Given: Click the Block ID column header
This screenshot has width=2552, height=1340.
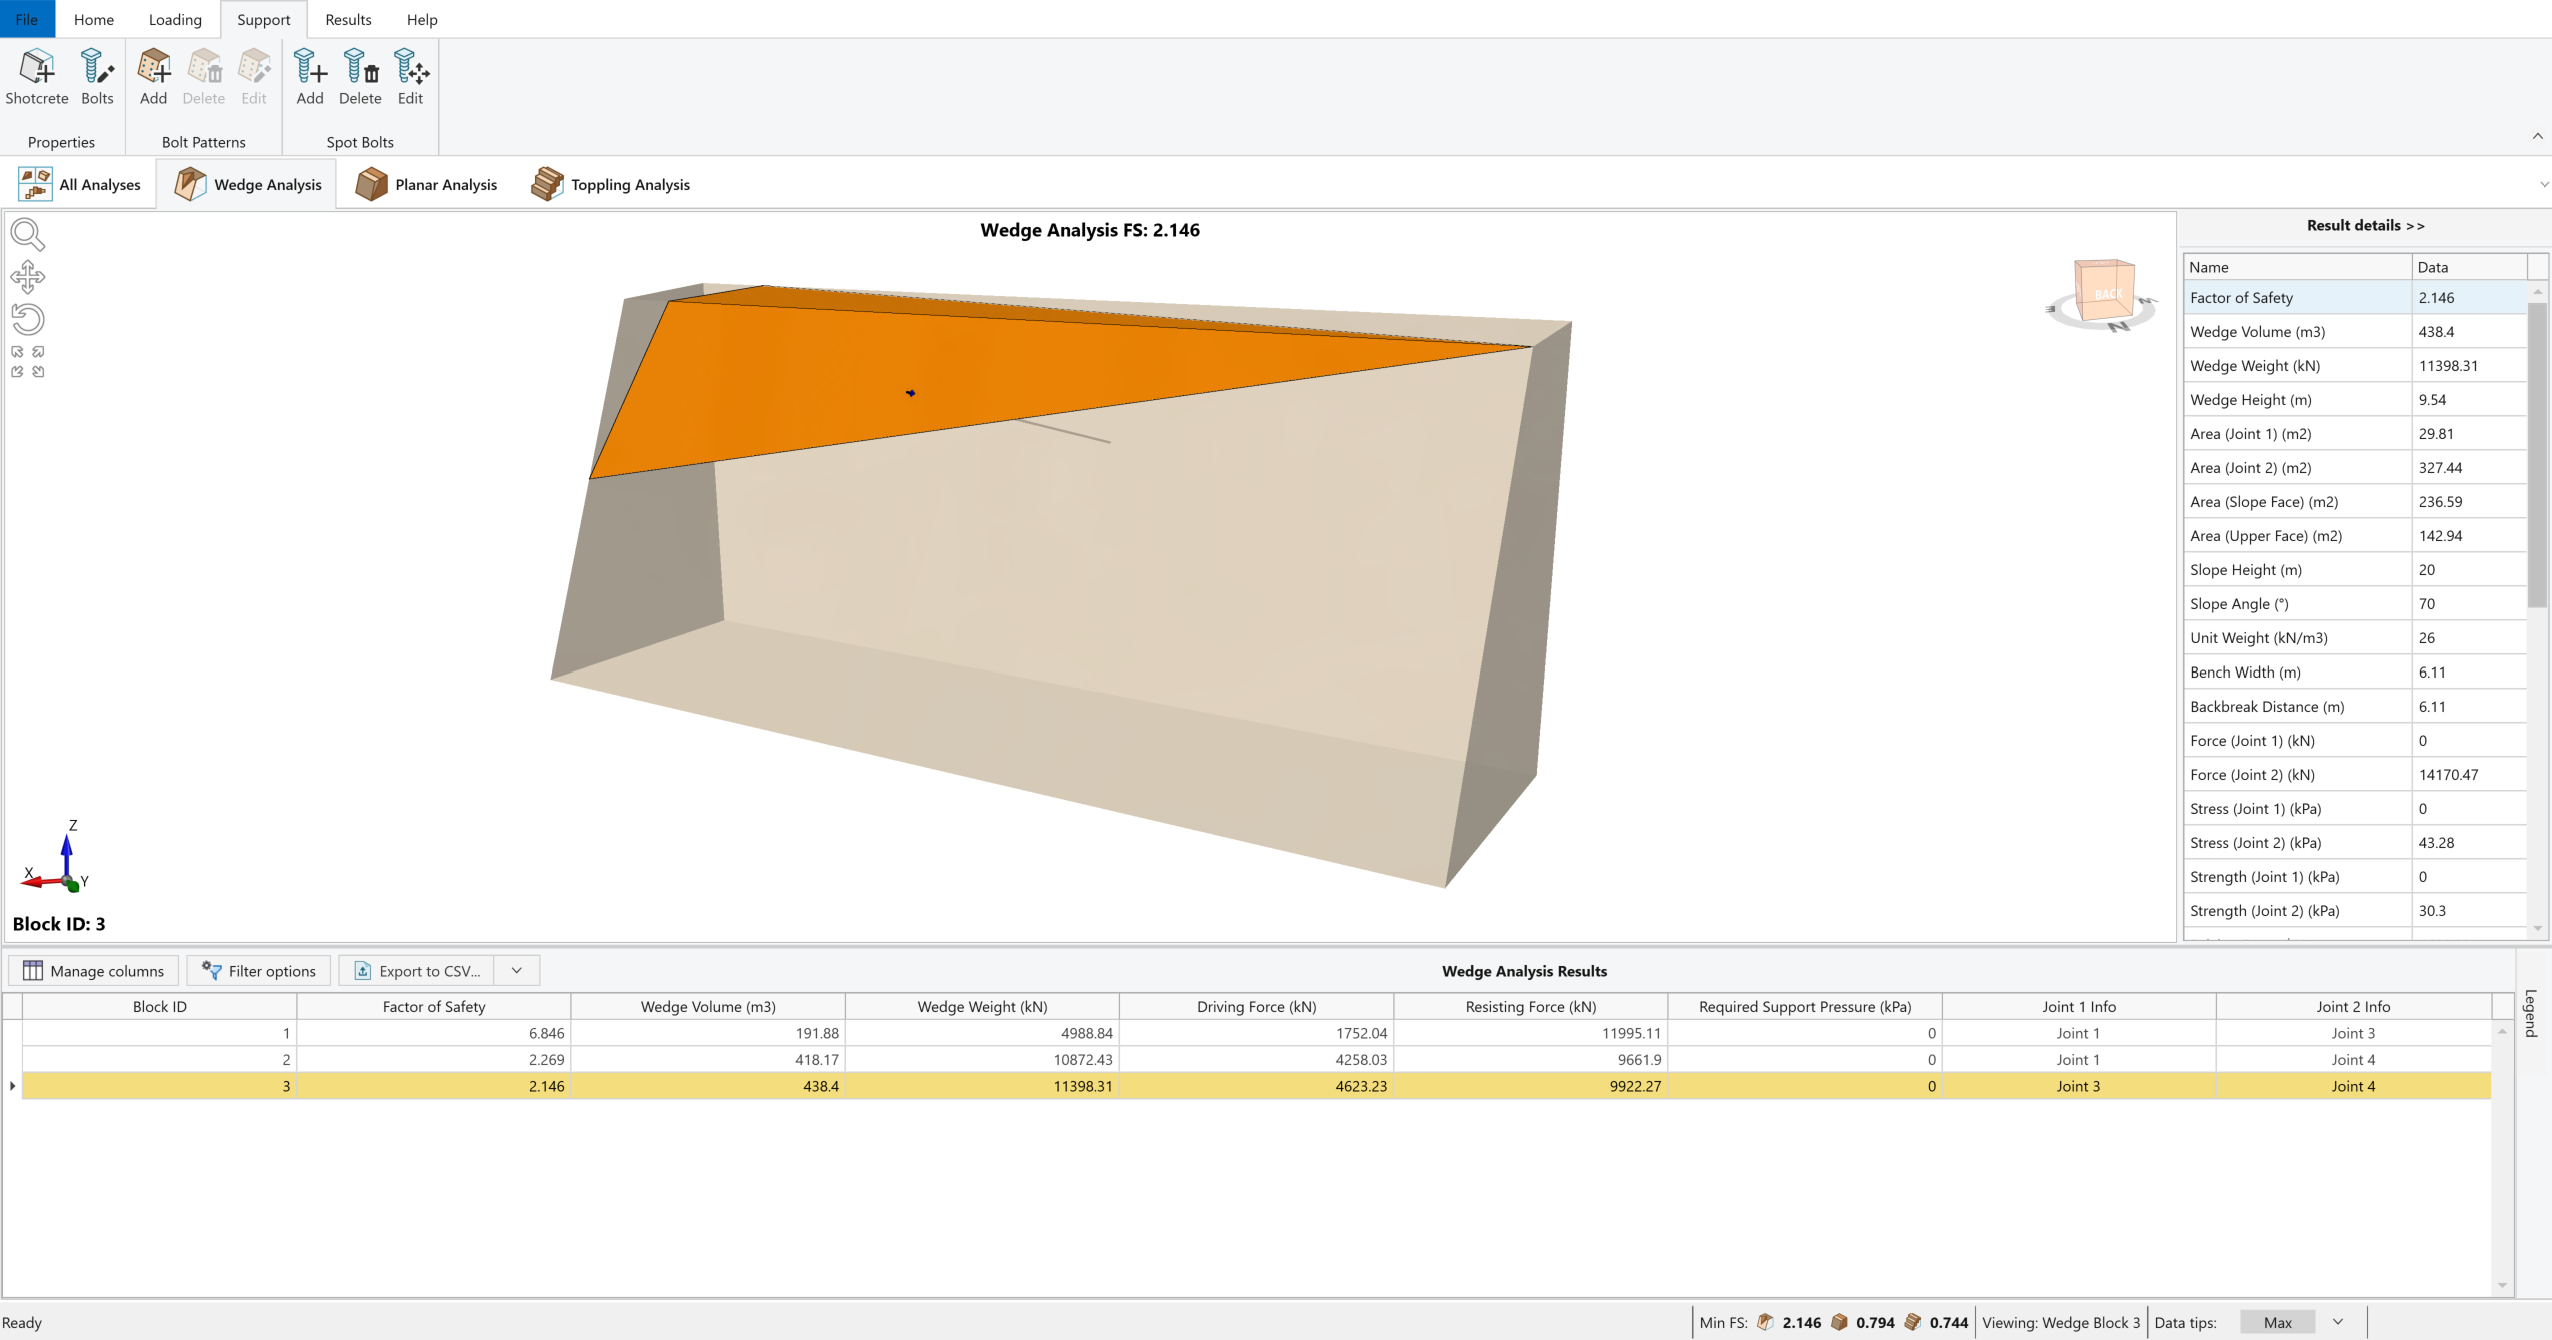Looking at the screenshot, I should pos(160,1007).
